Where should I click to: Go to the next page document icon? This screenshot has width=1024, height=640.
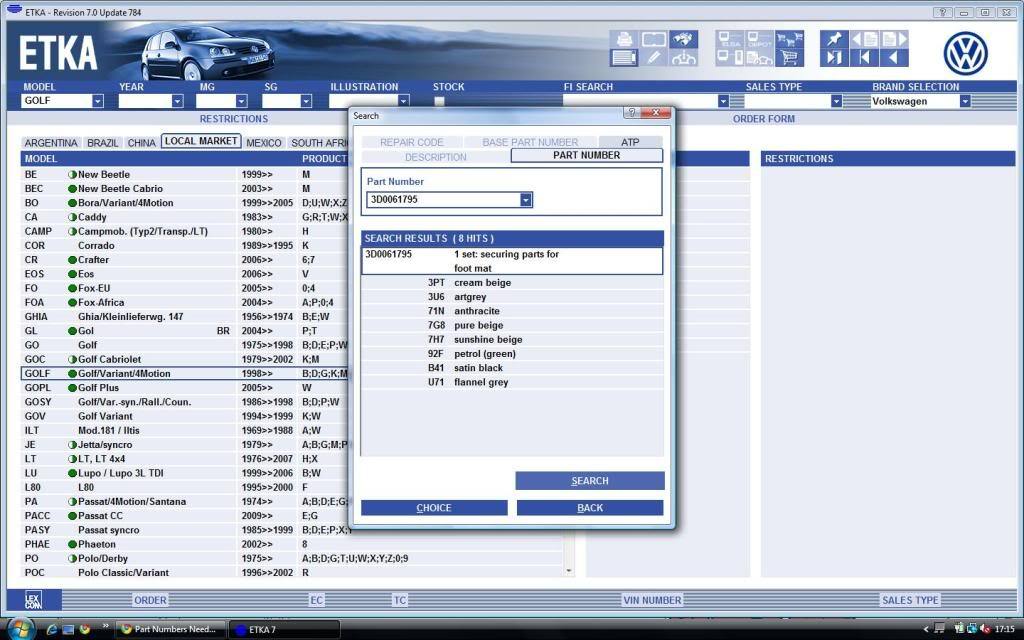click(x=894, y=39)
